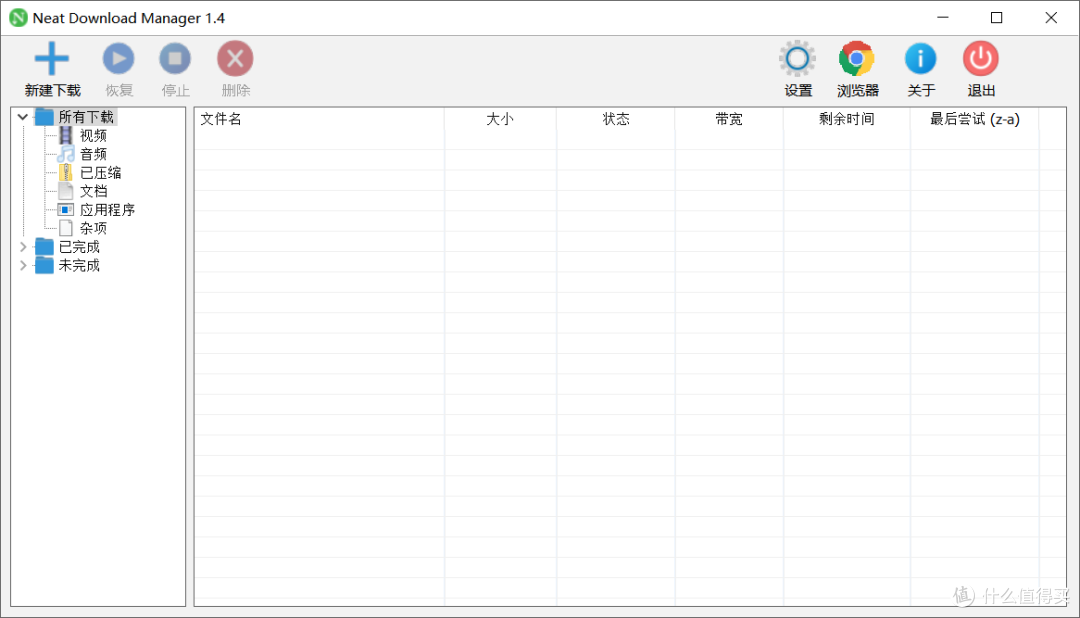The width and height of the screenshot is (1080, 618).
Task: Sort by File Name (文件名) column header
Action: (x=319, y=119)
